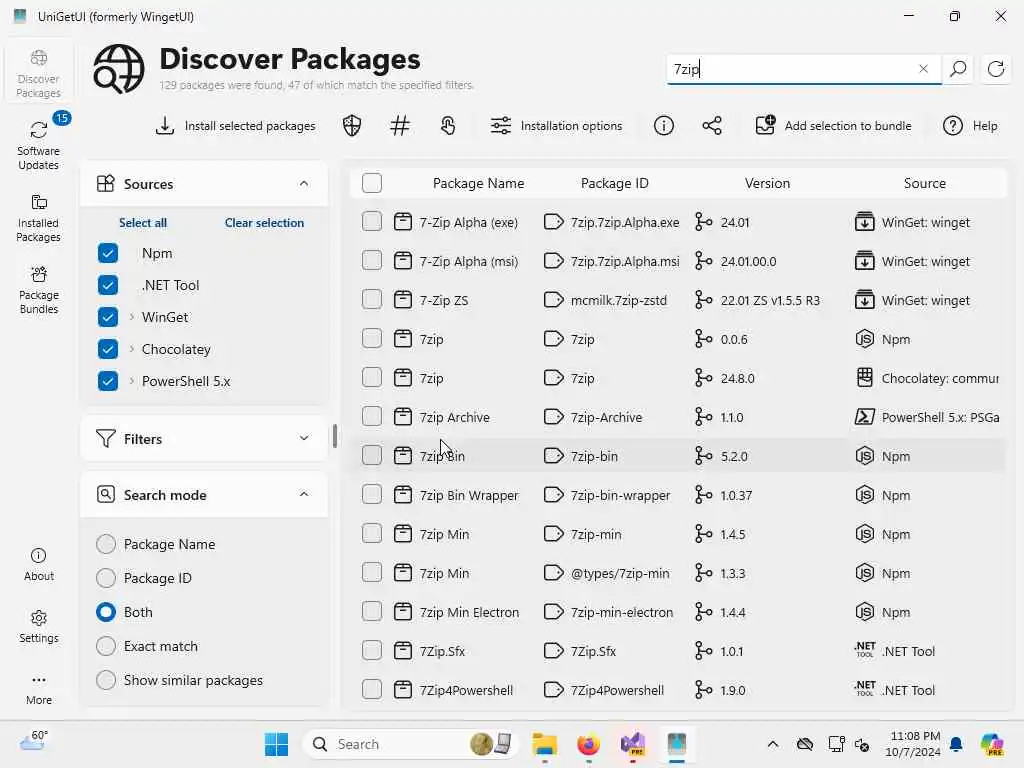This screenshot has width=1024, height=768.
Task: Sort by Package Name column
Action: click(x=478, y=184)
